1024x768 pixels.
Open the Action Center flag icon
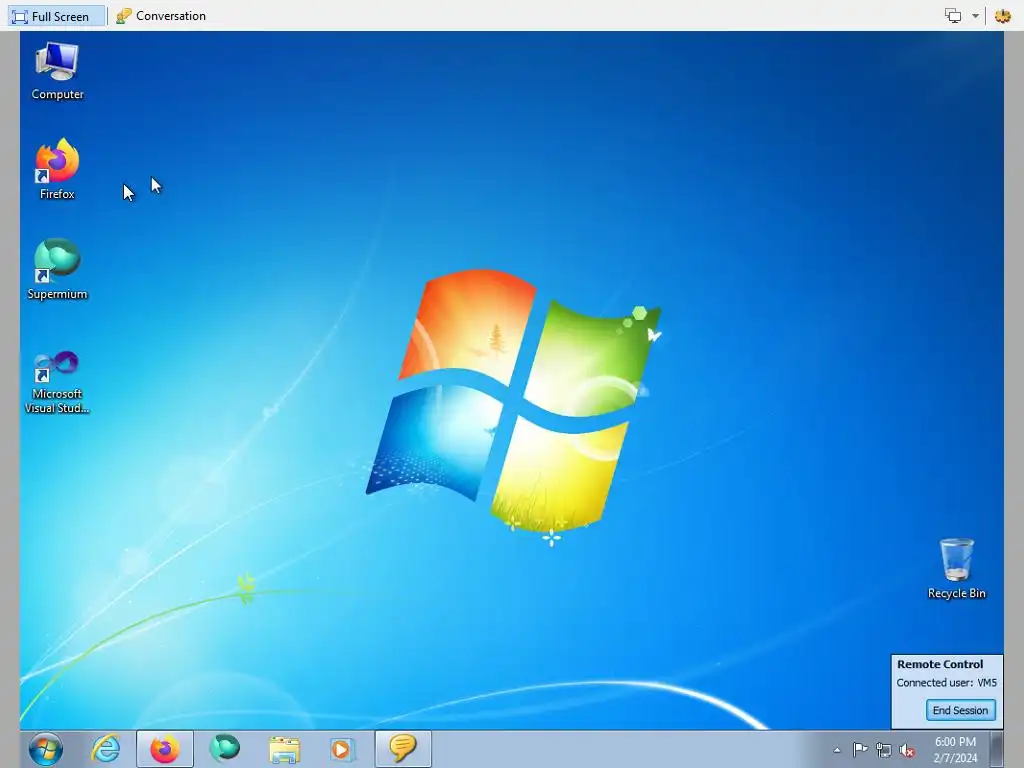[x=860, y=750]
